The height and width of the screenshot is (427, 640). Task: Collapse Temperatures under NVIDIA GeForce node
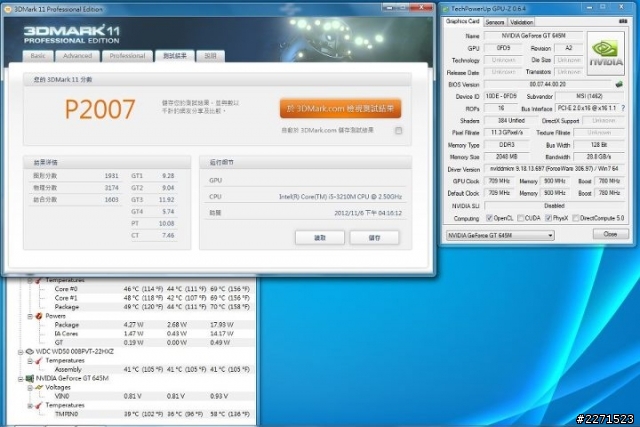(x=30, y=406)
